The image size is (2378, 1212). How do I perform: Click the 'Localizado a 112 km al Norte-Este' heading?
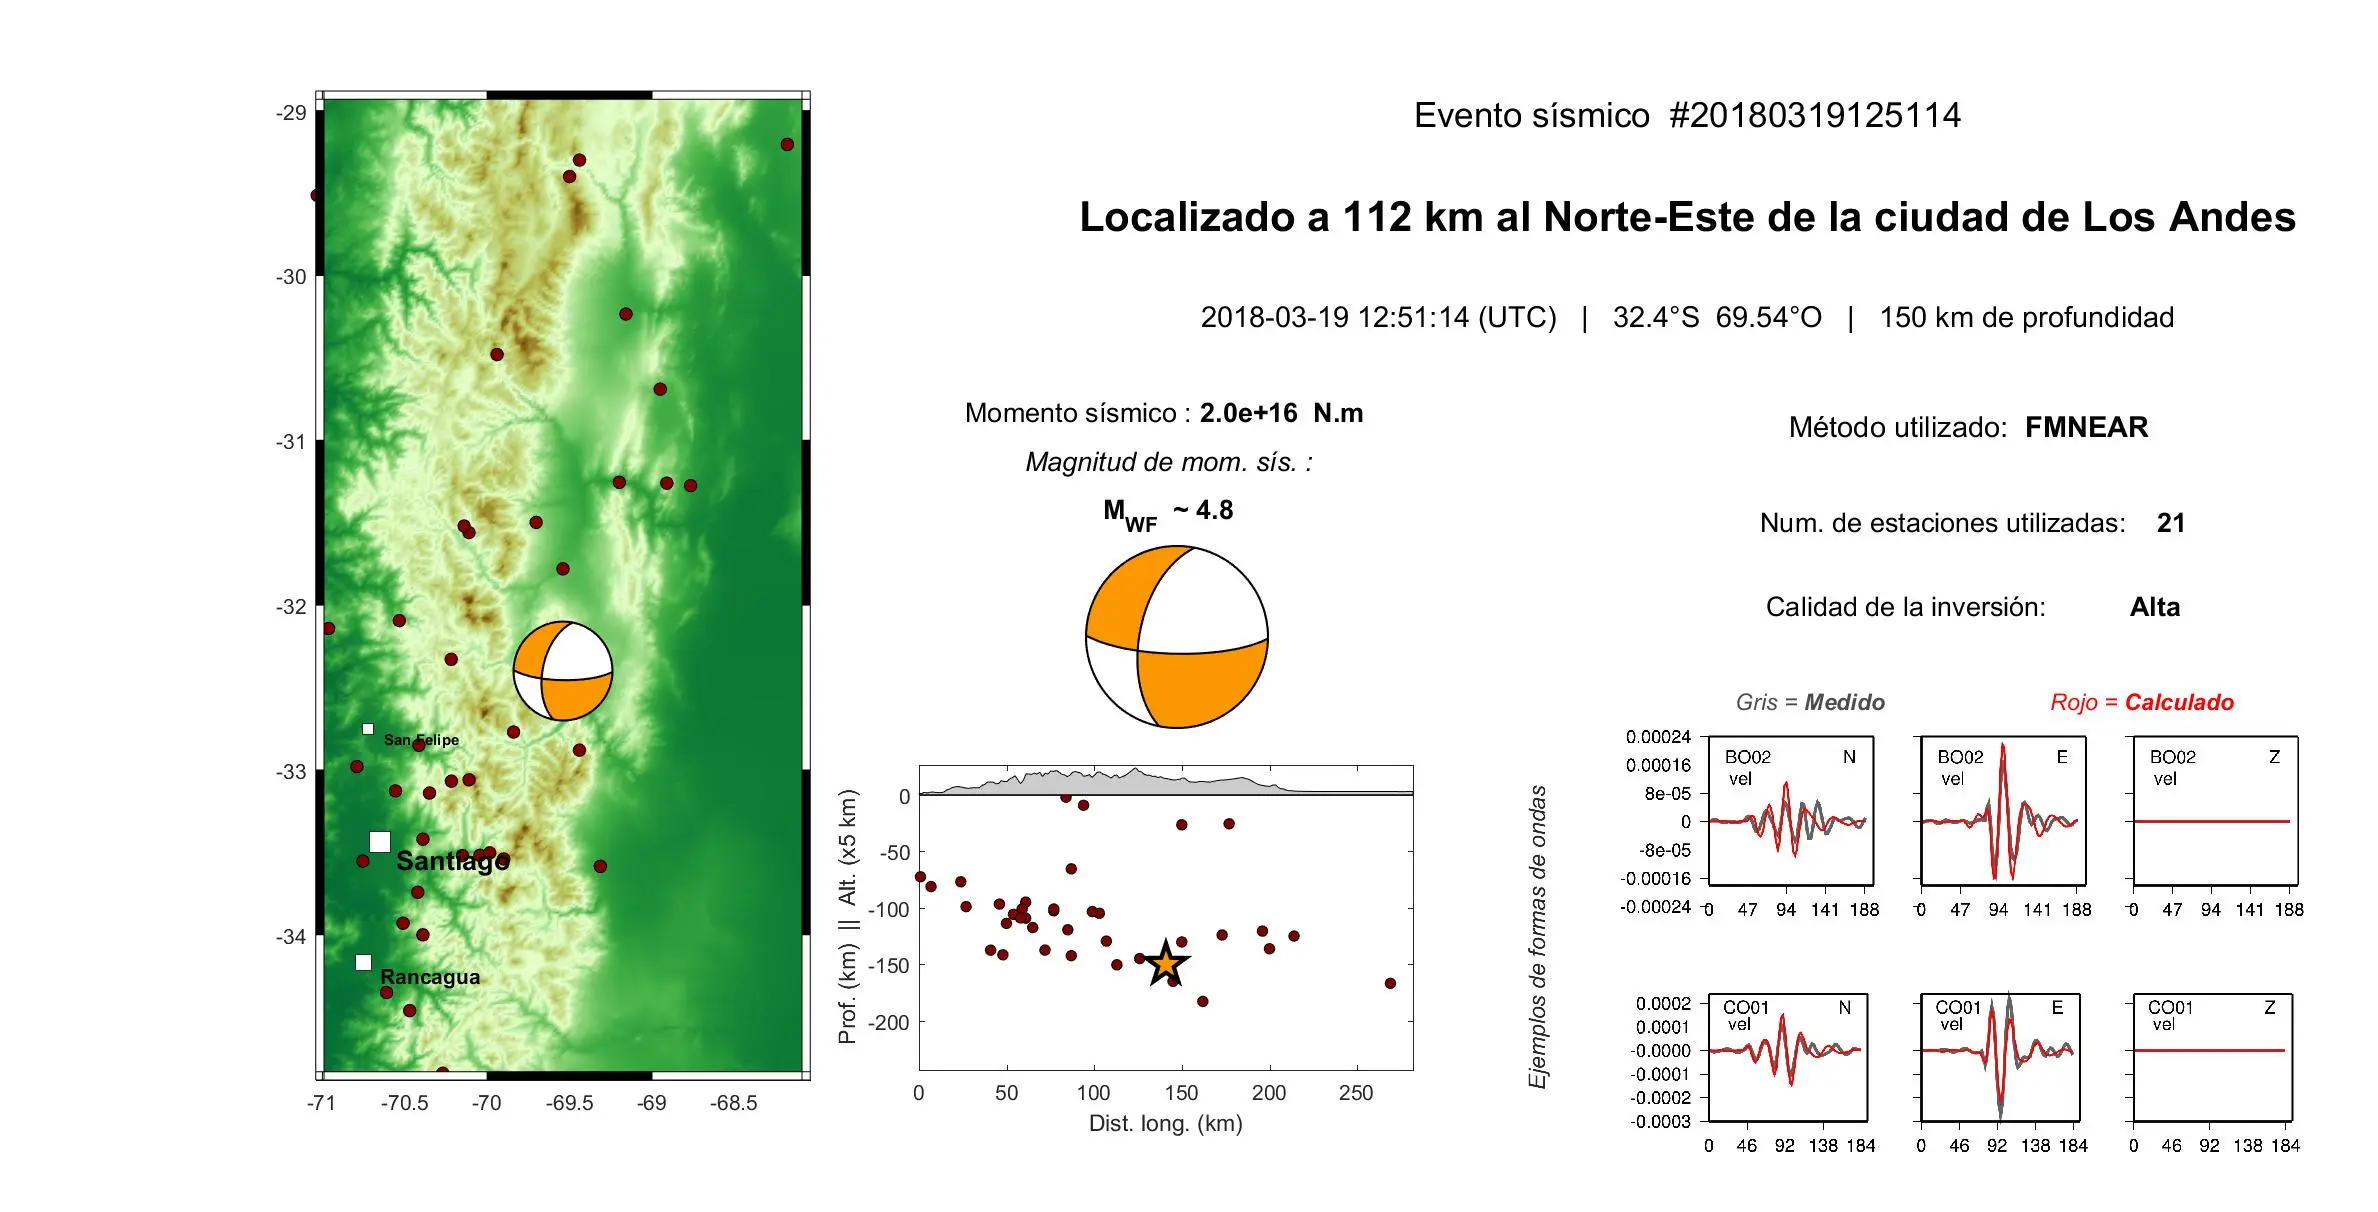(1686, 217)
